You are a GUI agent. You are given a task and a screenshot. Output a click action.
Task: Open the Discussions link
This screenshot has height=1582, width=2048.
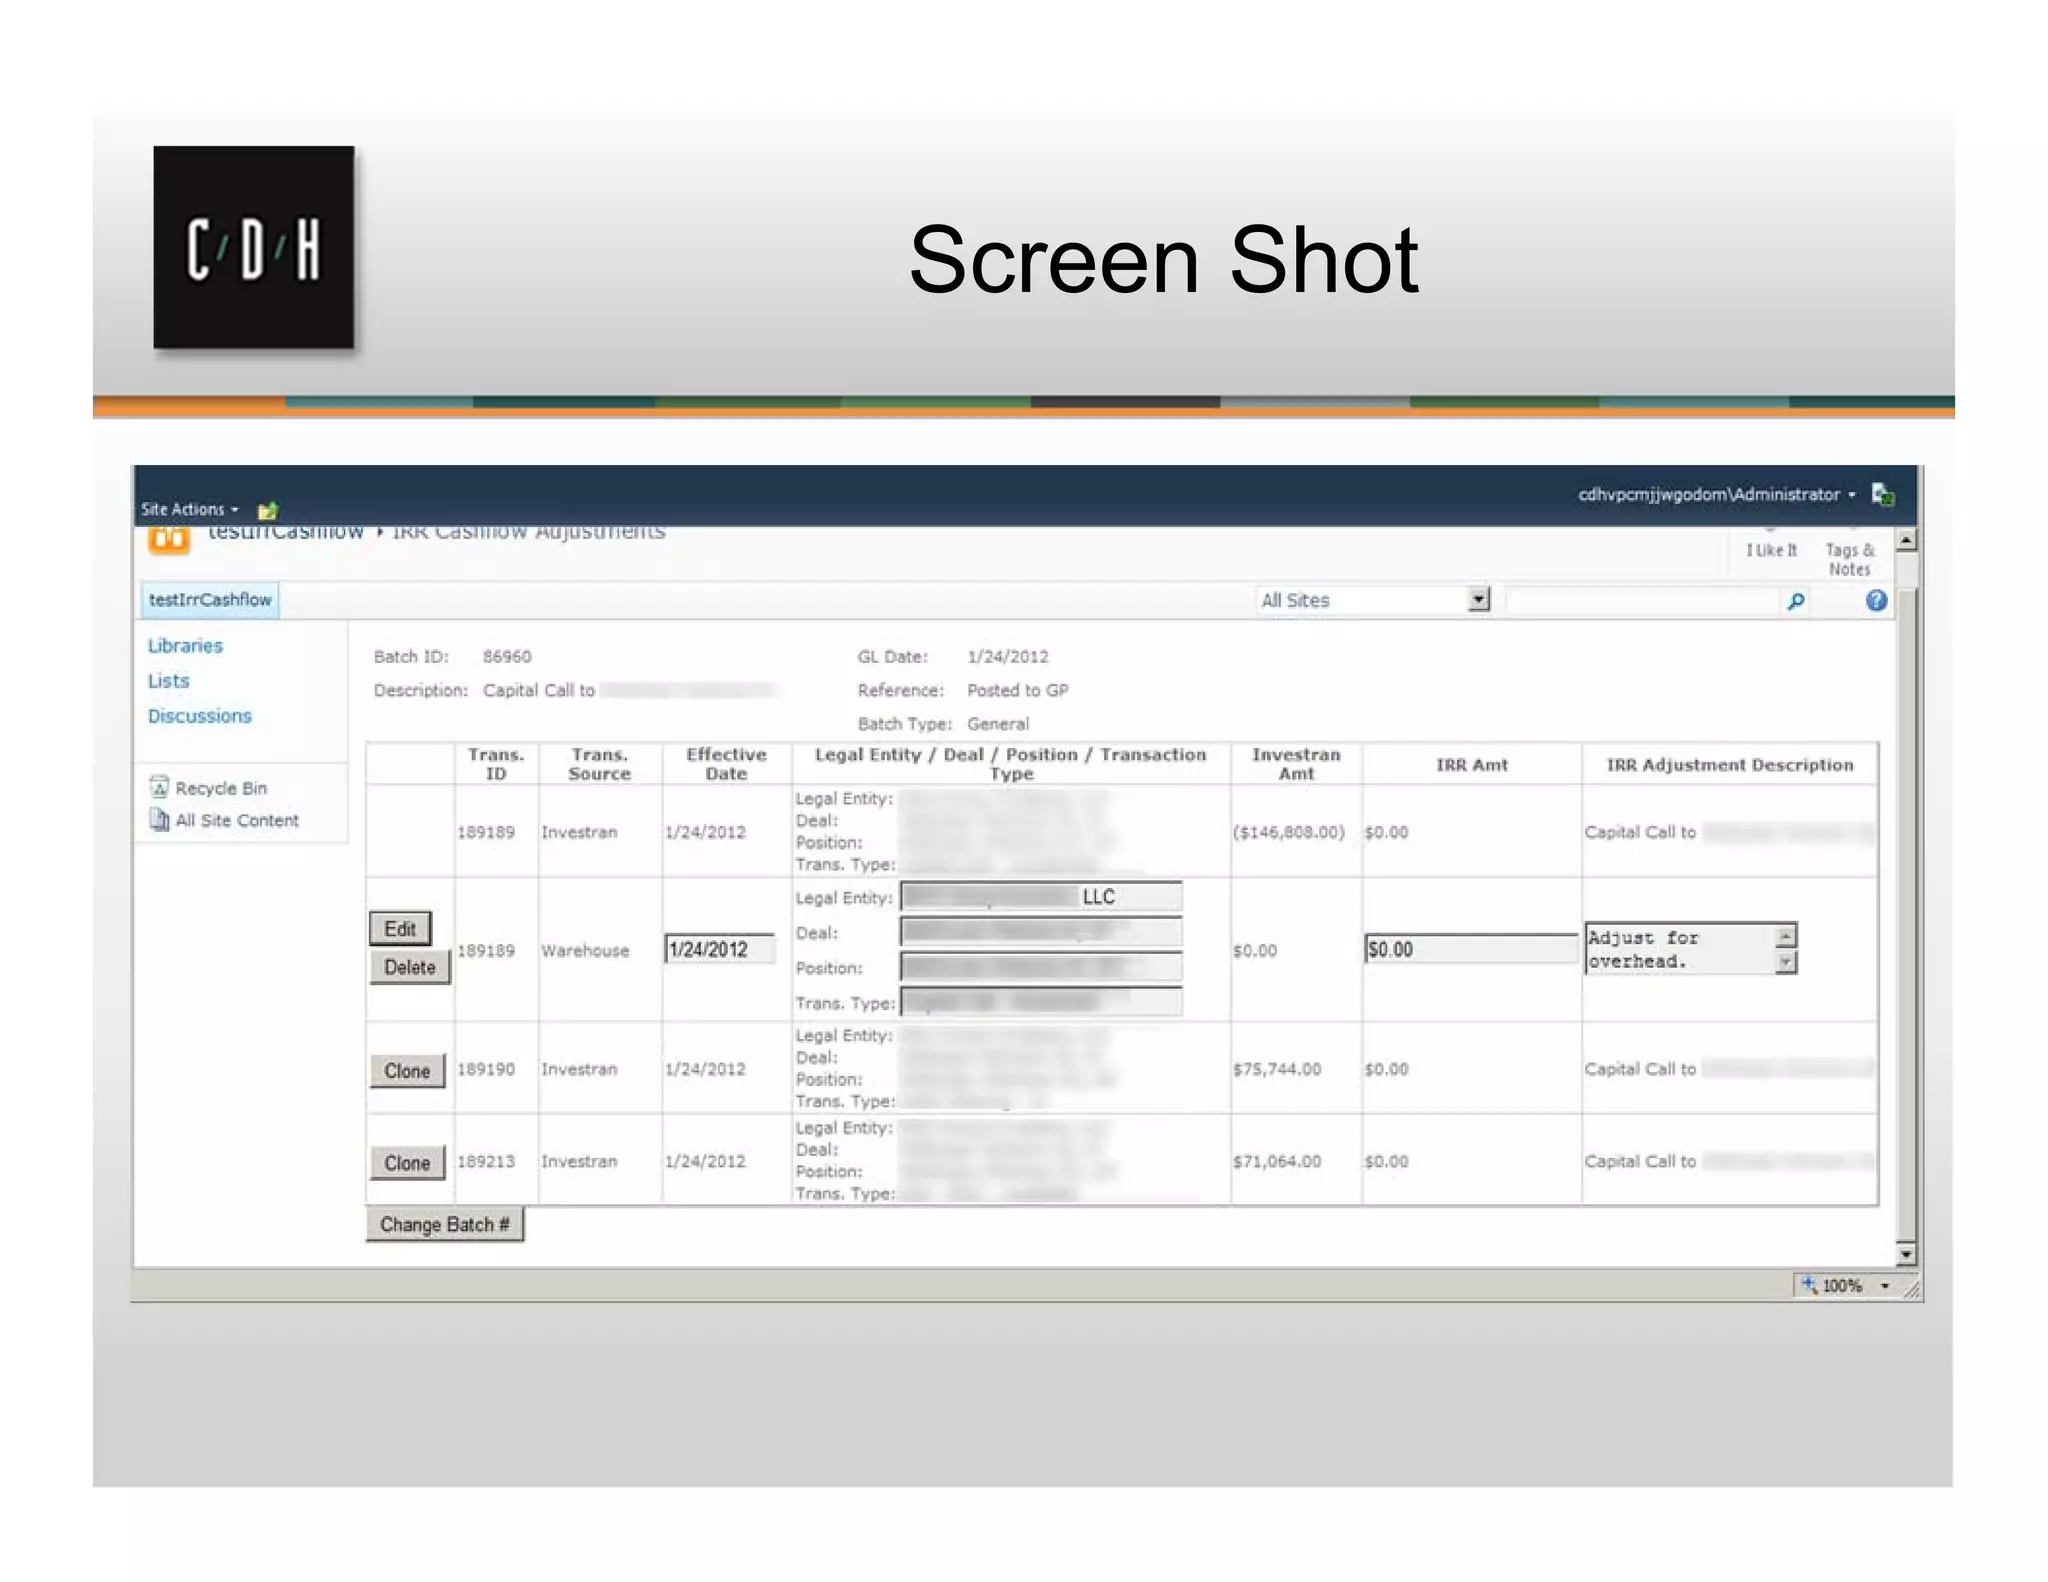pyautogui.click(x=199, y=716)
